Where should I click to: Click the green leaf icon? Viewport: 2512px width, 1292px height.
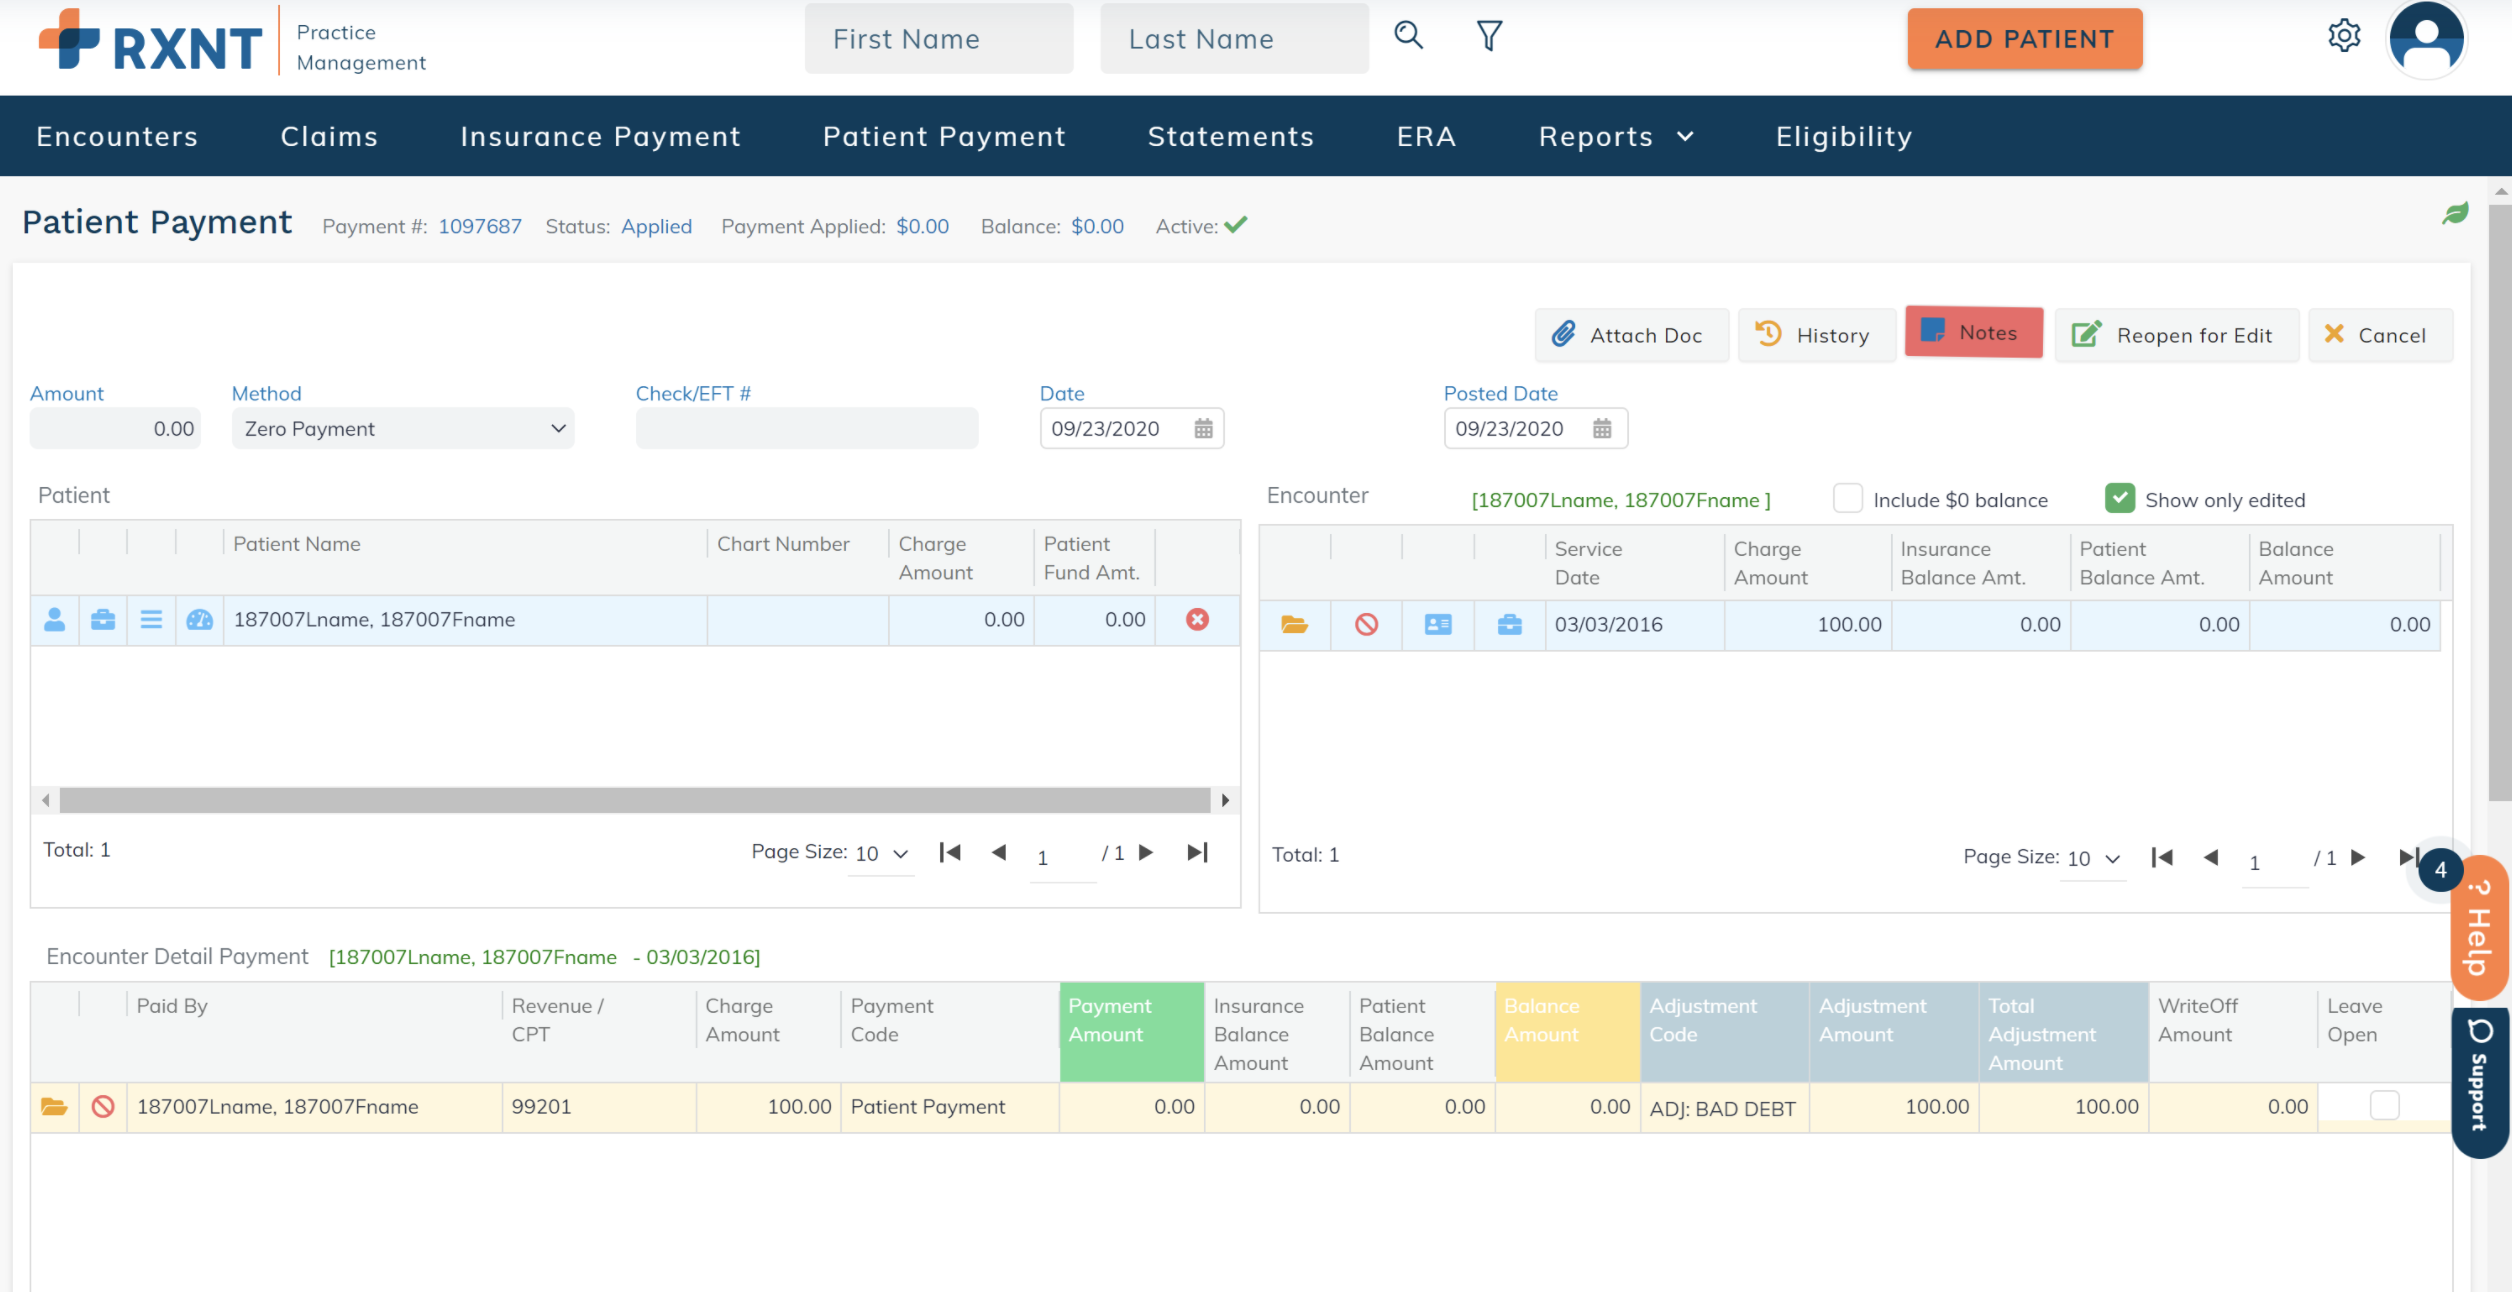[2455, 213]
